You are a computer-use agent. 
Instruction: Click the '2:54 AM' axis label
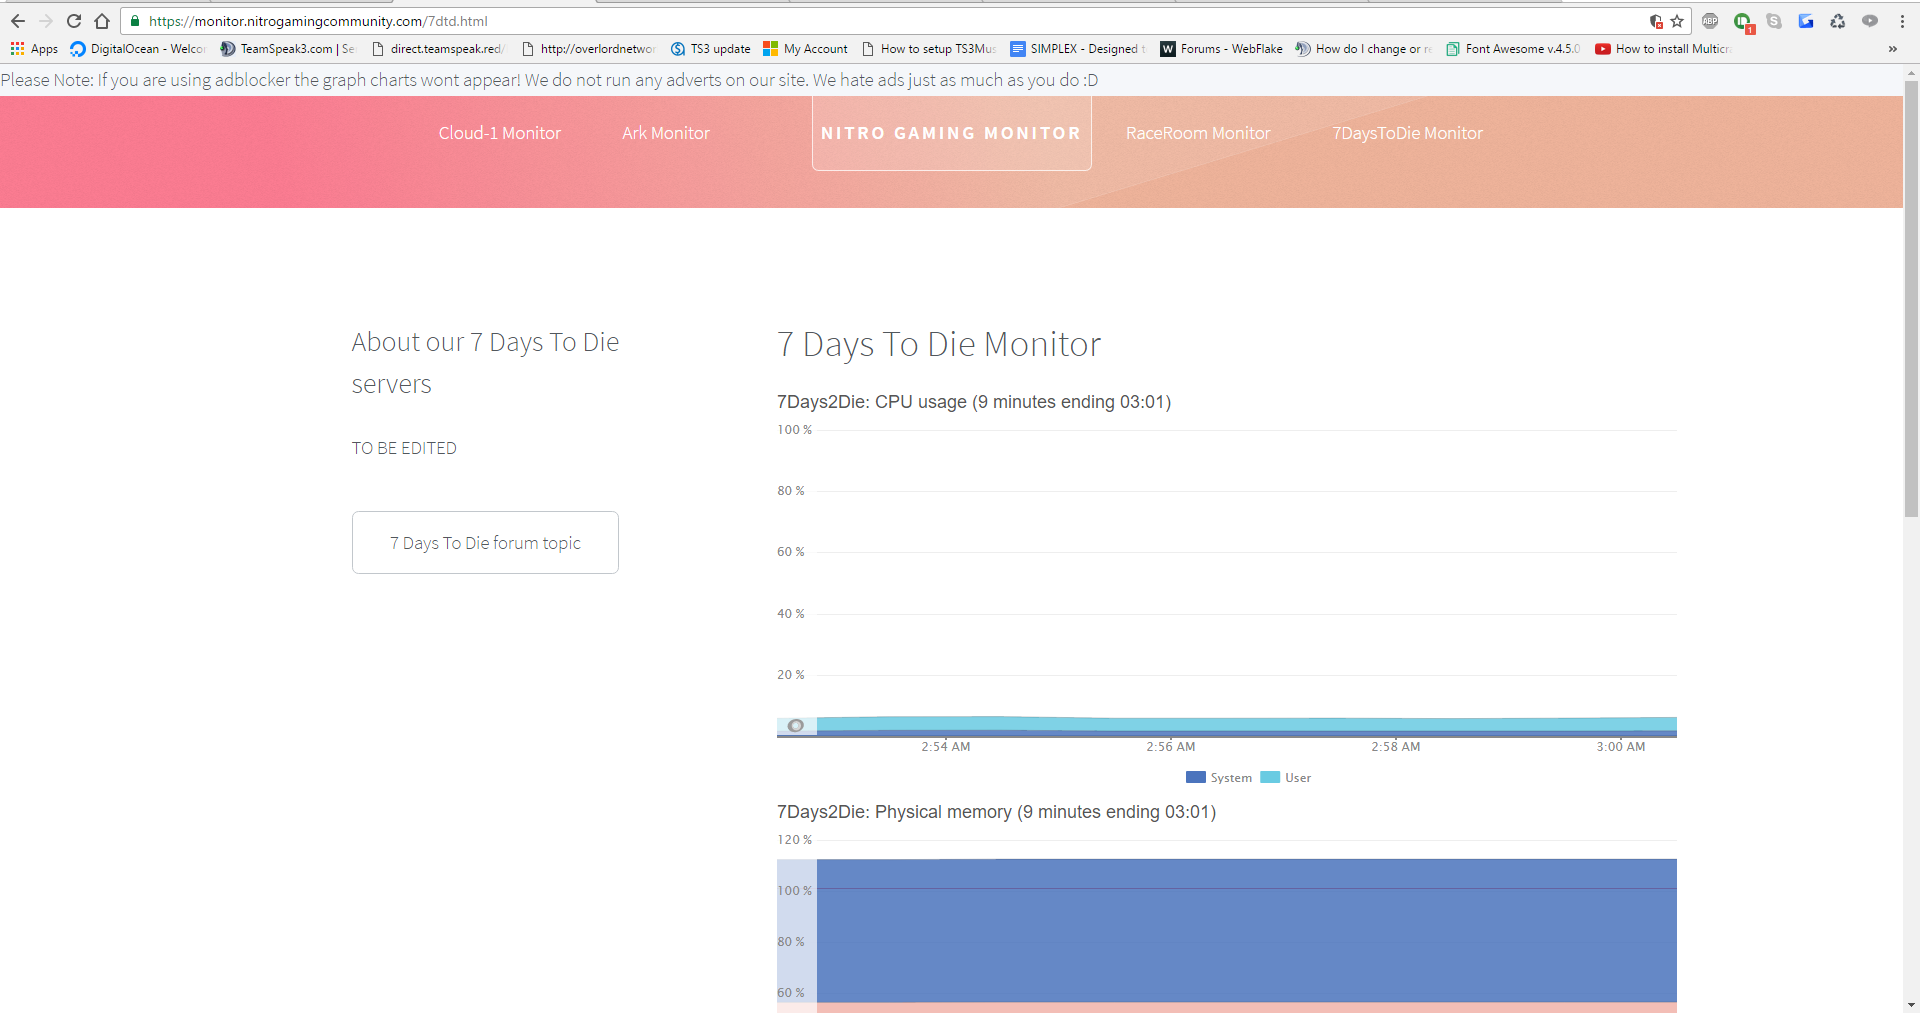946,747
